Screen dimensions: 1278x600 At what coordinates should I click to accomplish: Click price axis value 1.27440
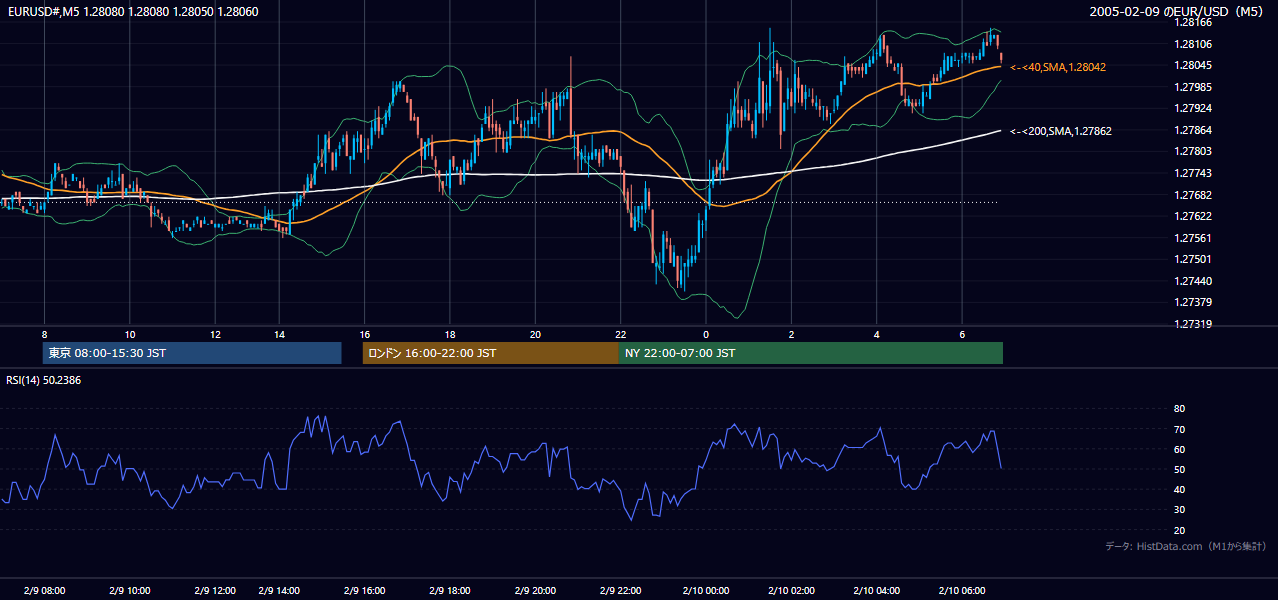[1192, 281]
